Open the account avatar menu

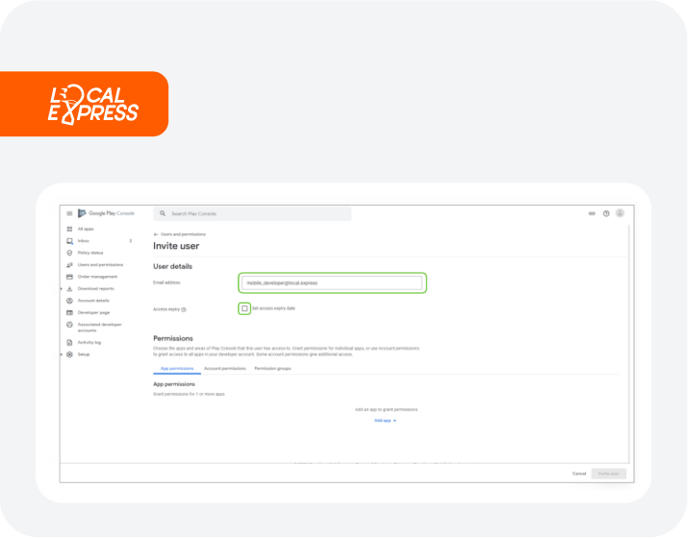coord(620,213)
